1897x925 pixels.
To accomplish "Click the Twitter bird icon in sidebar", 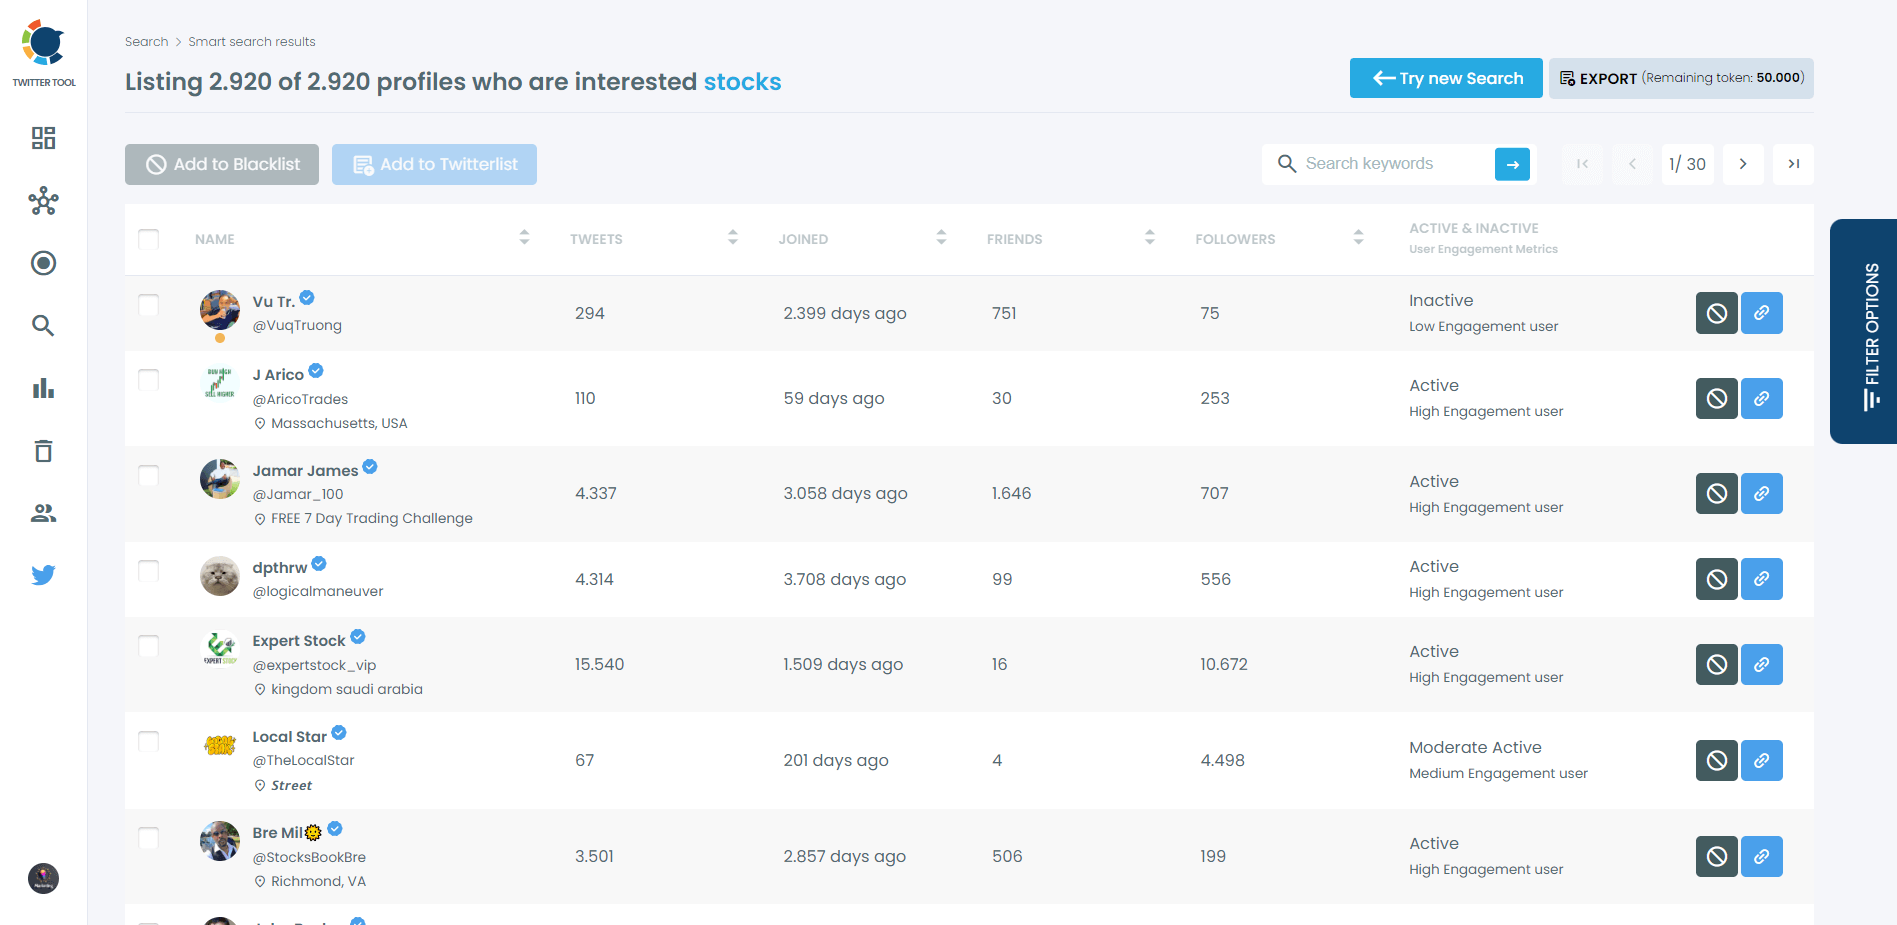I will (x=43, y=575).
